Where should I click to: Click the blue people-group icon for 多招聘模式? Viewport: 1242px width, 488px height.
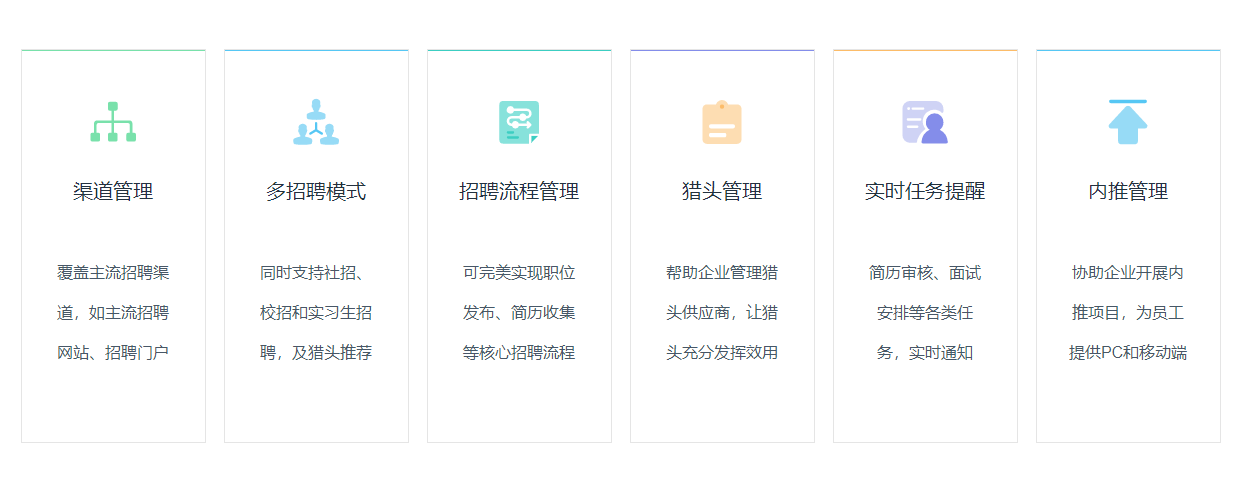[316, 122]
